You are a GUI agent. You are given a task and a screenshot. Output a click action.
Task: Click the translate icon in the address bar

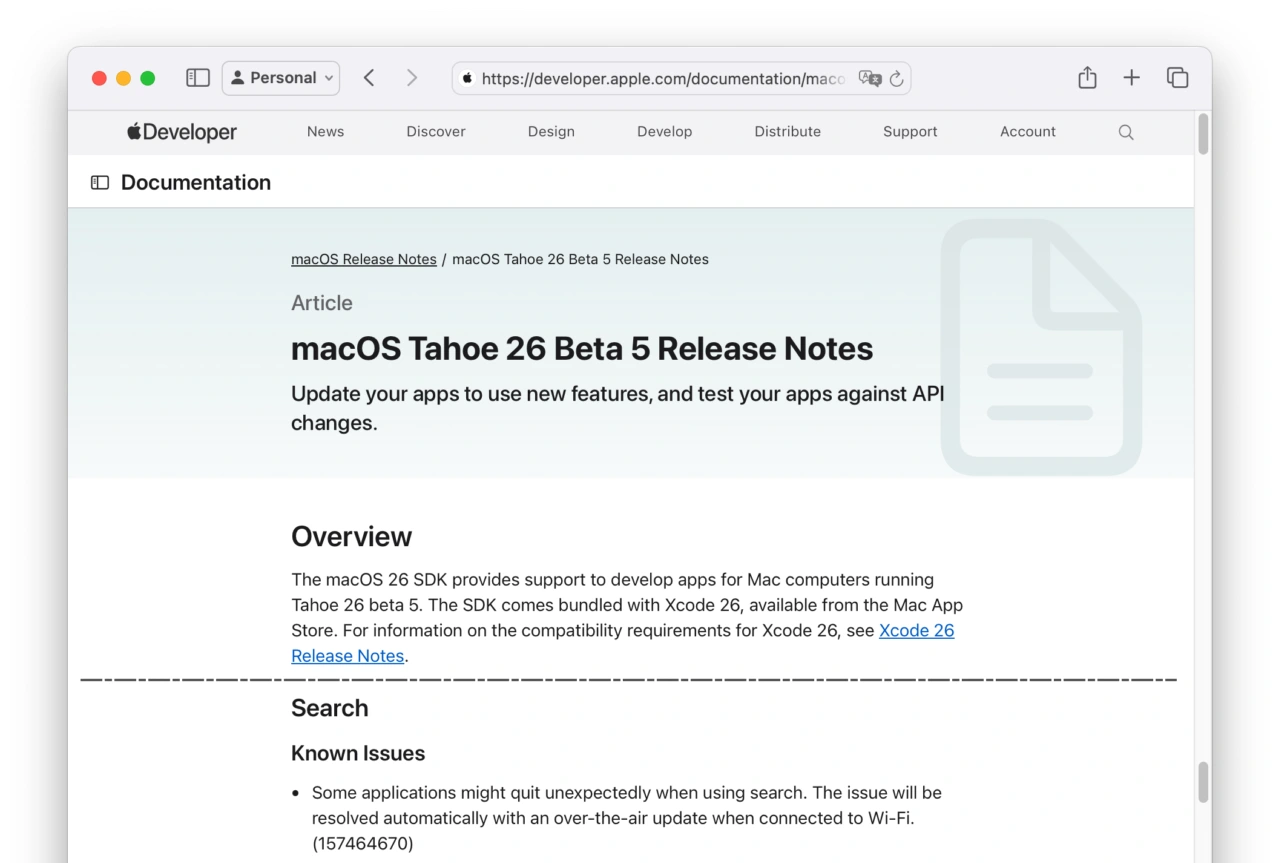click(x=870, y=78)
